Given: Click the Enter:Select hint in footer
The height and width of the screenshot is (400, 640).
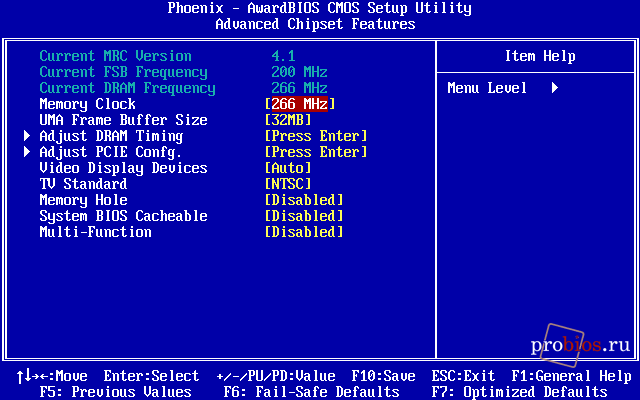Looking at the screenshot, I should click(151, 376).
